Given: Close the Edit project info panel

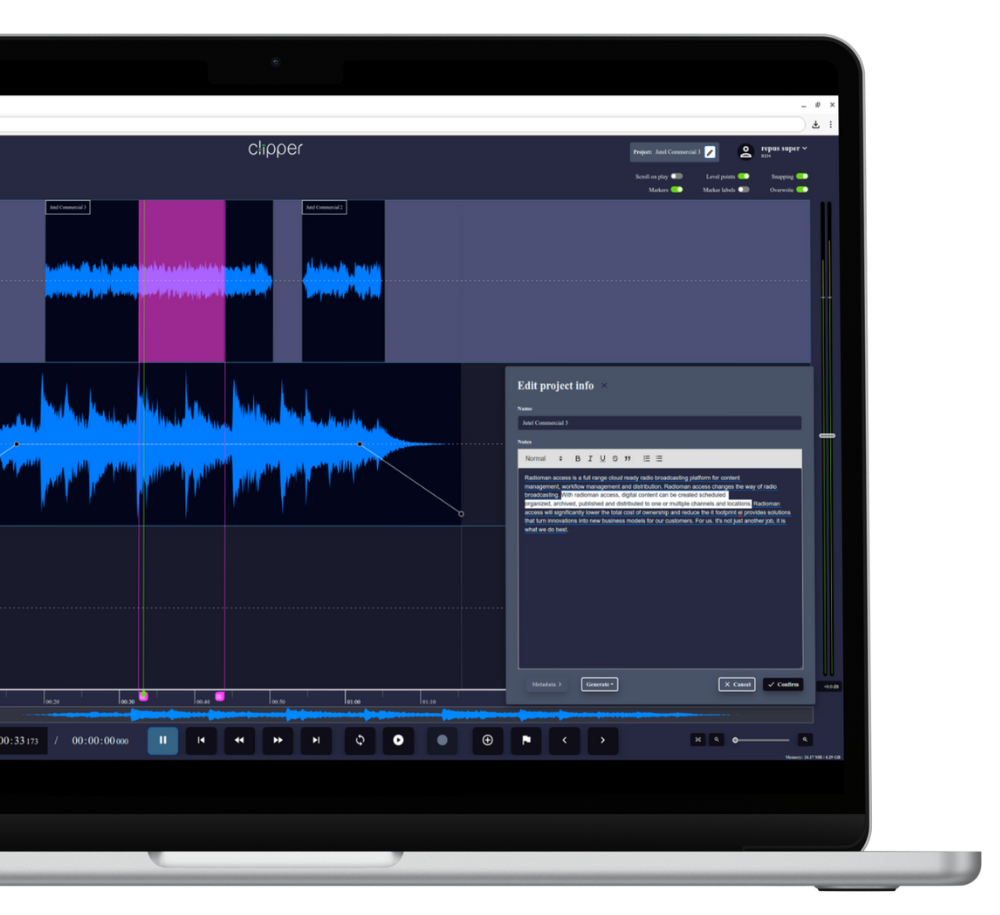Looking at the screenshot, I should coord(604,385).
